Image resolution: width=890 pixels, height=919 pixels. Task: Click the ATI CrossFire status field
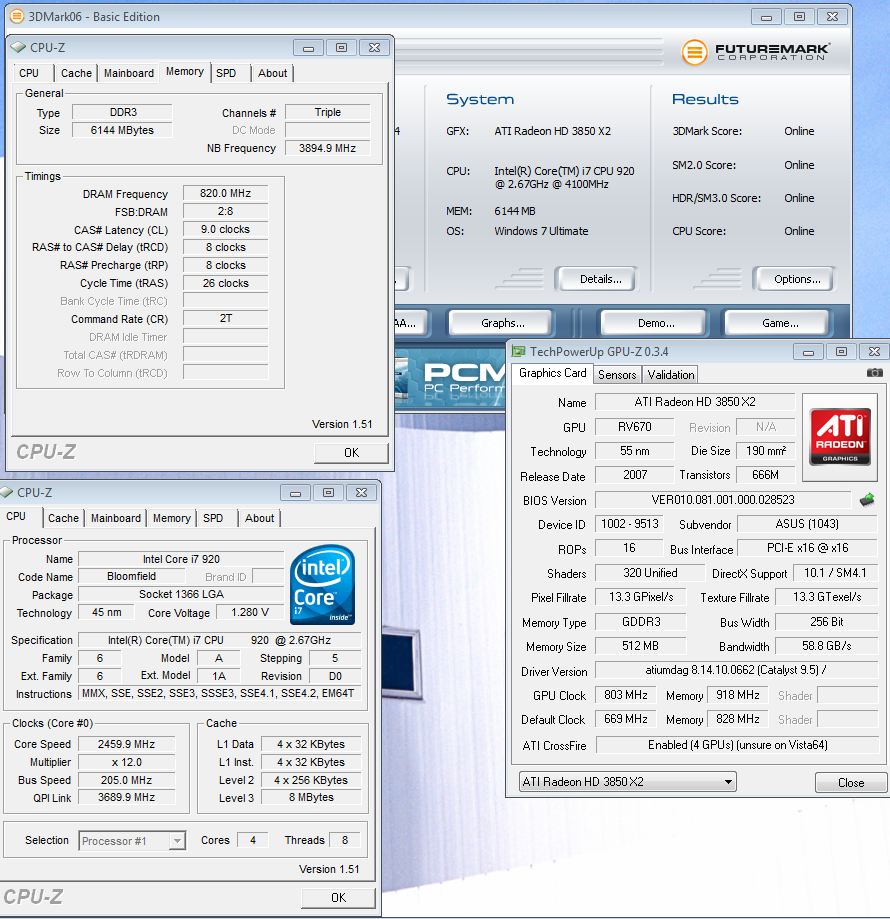pos(737,745)
